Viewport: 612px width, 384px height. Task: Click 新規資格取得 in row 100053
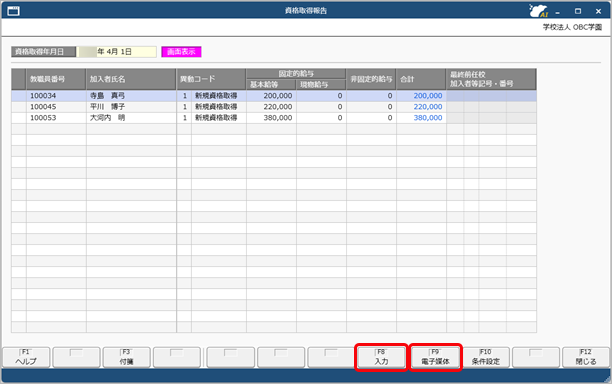(216, 117)
